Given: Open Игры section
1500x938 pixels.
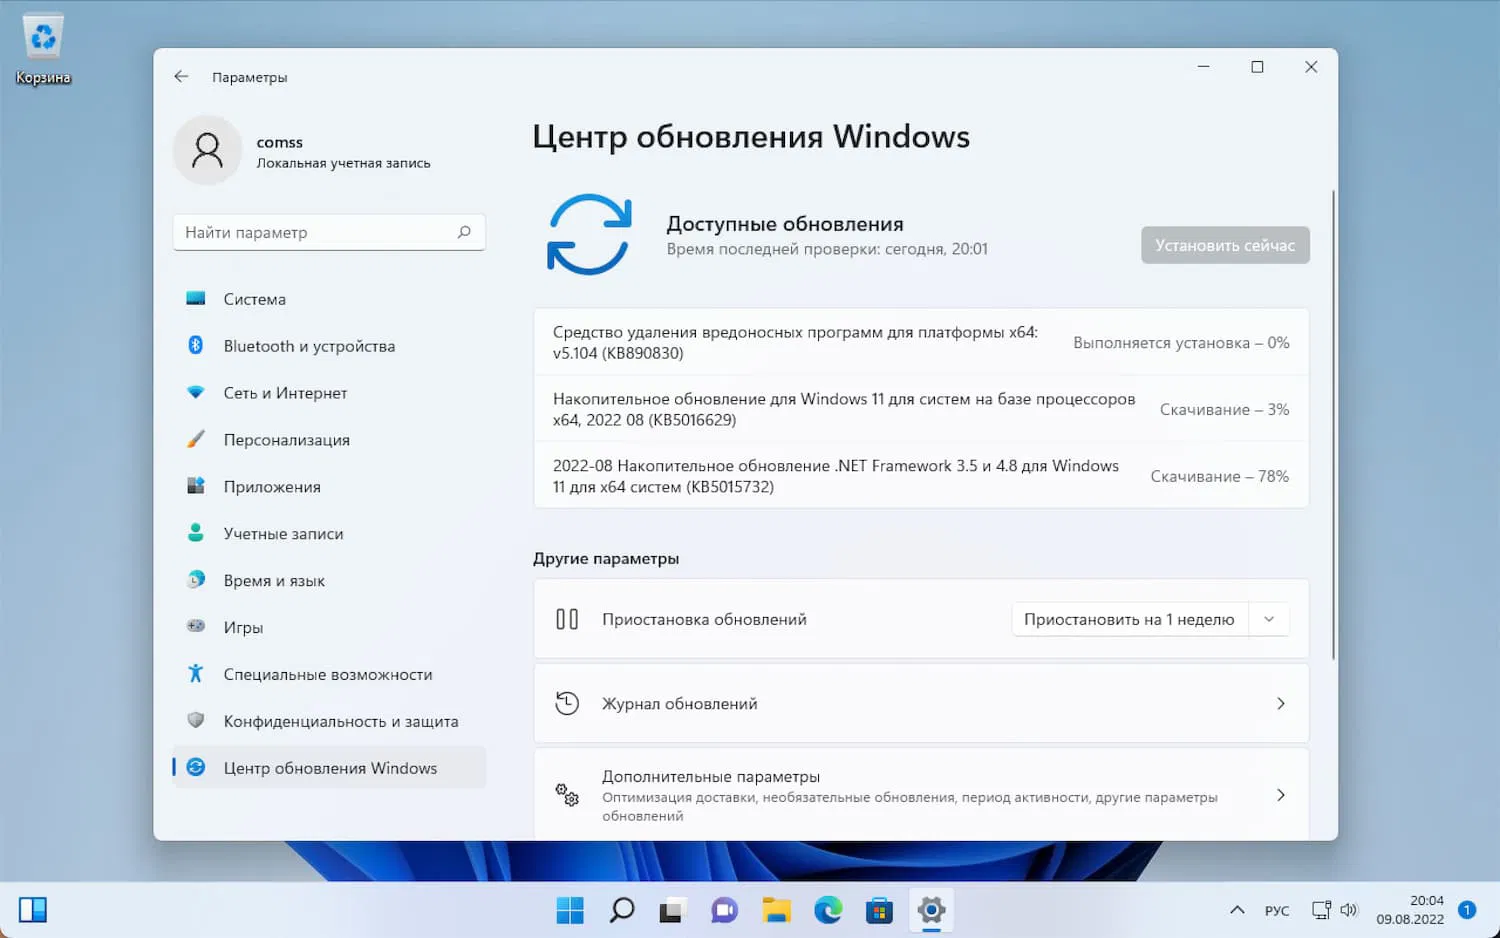Looking at the screenshot, I should click(242, 627).
